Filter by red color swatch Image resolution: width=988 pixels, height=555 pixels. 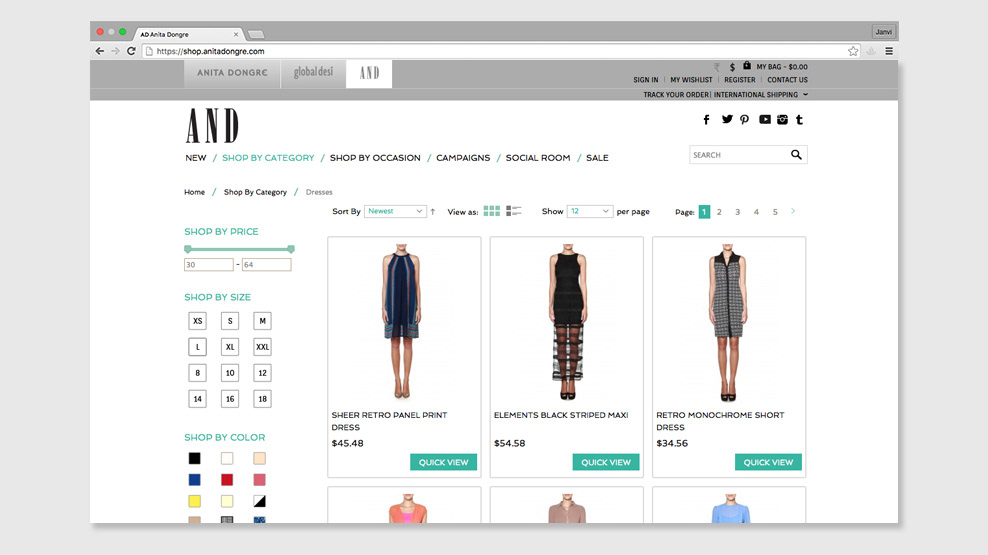[227, 480]
